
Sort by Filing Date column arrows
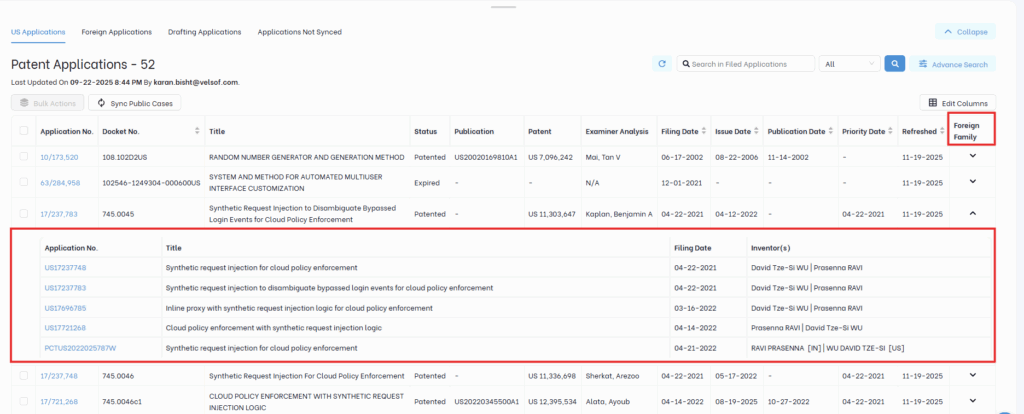[704, 132]
